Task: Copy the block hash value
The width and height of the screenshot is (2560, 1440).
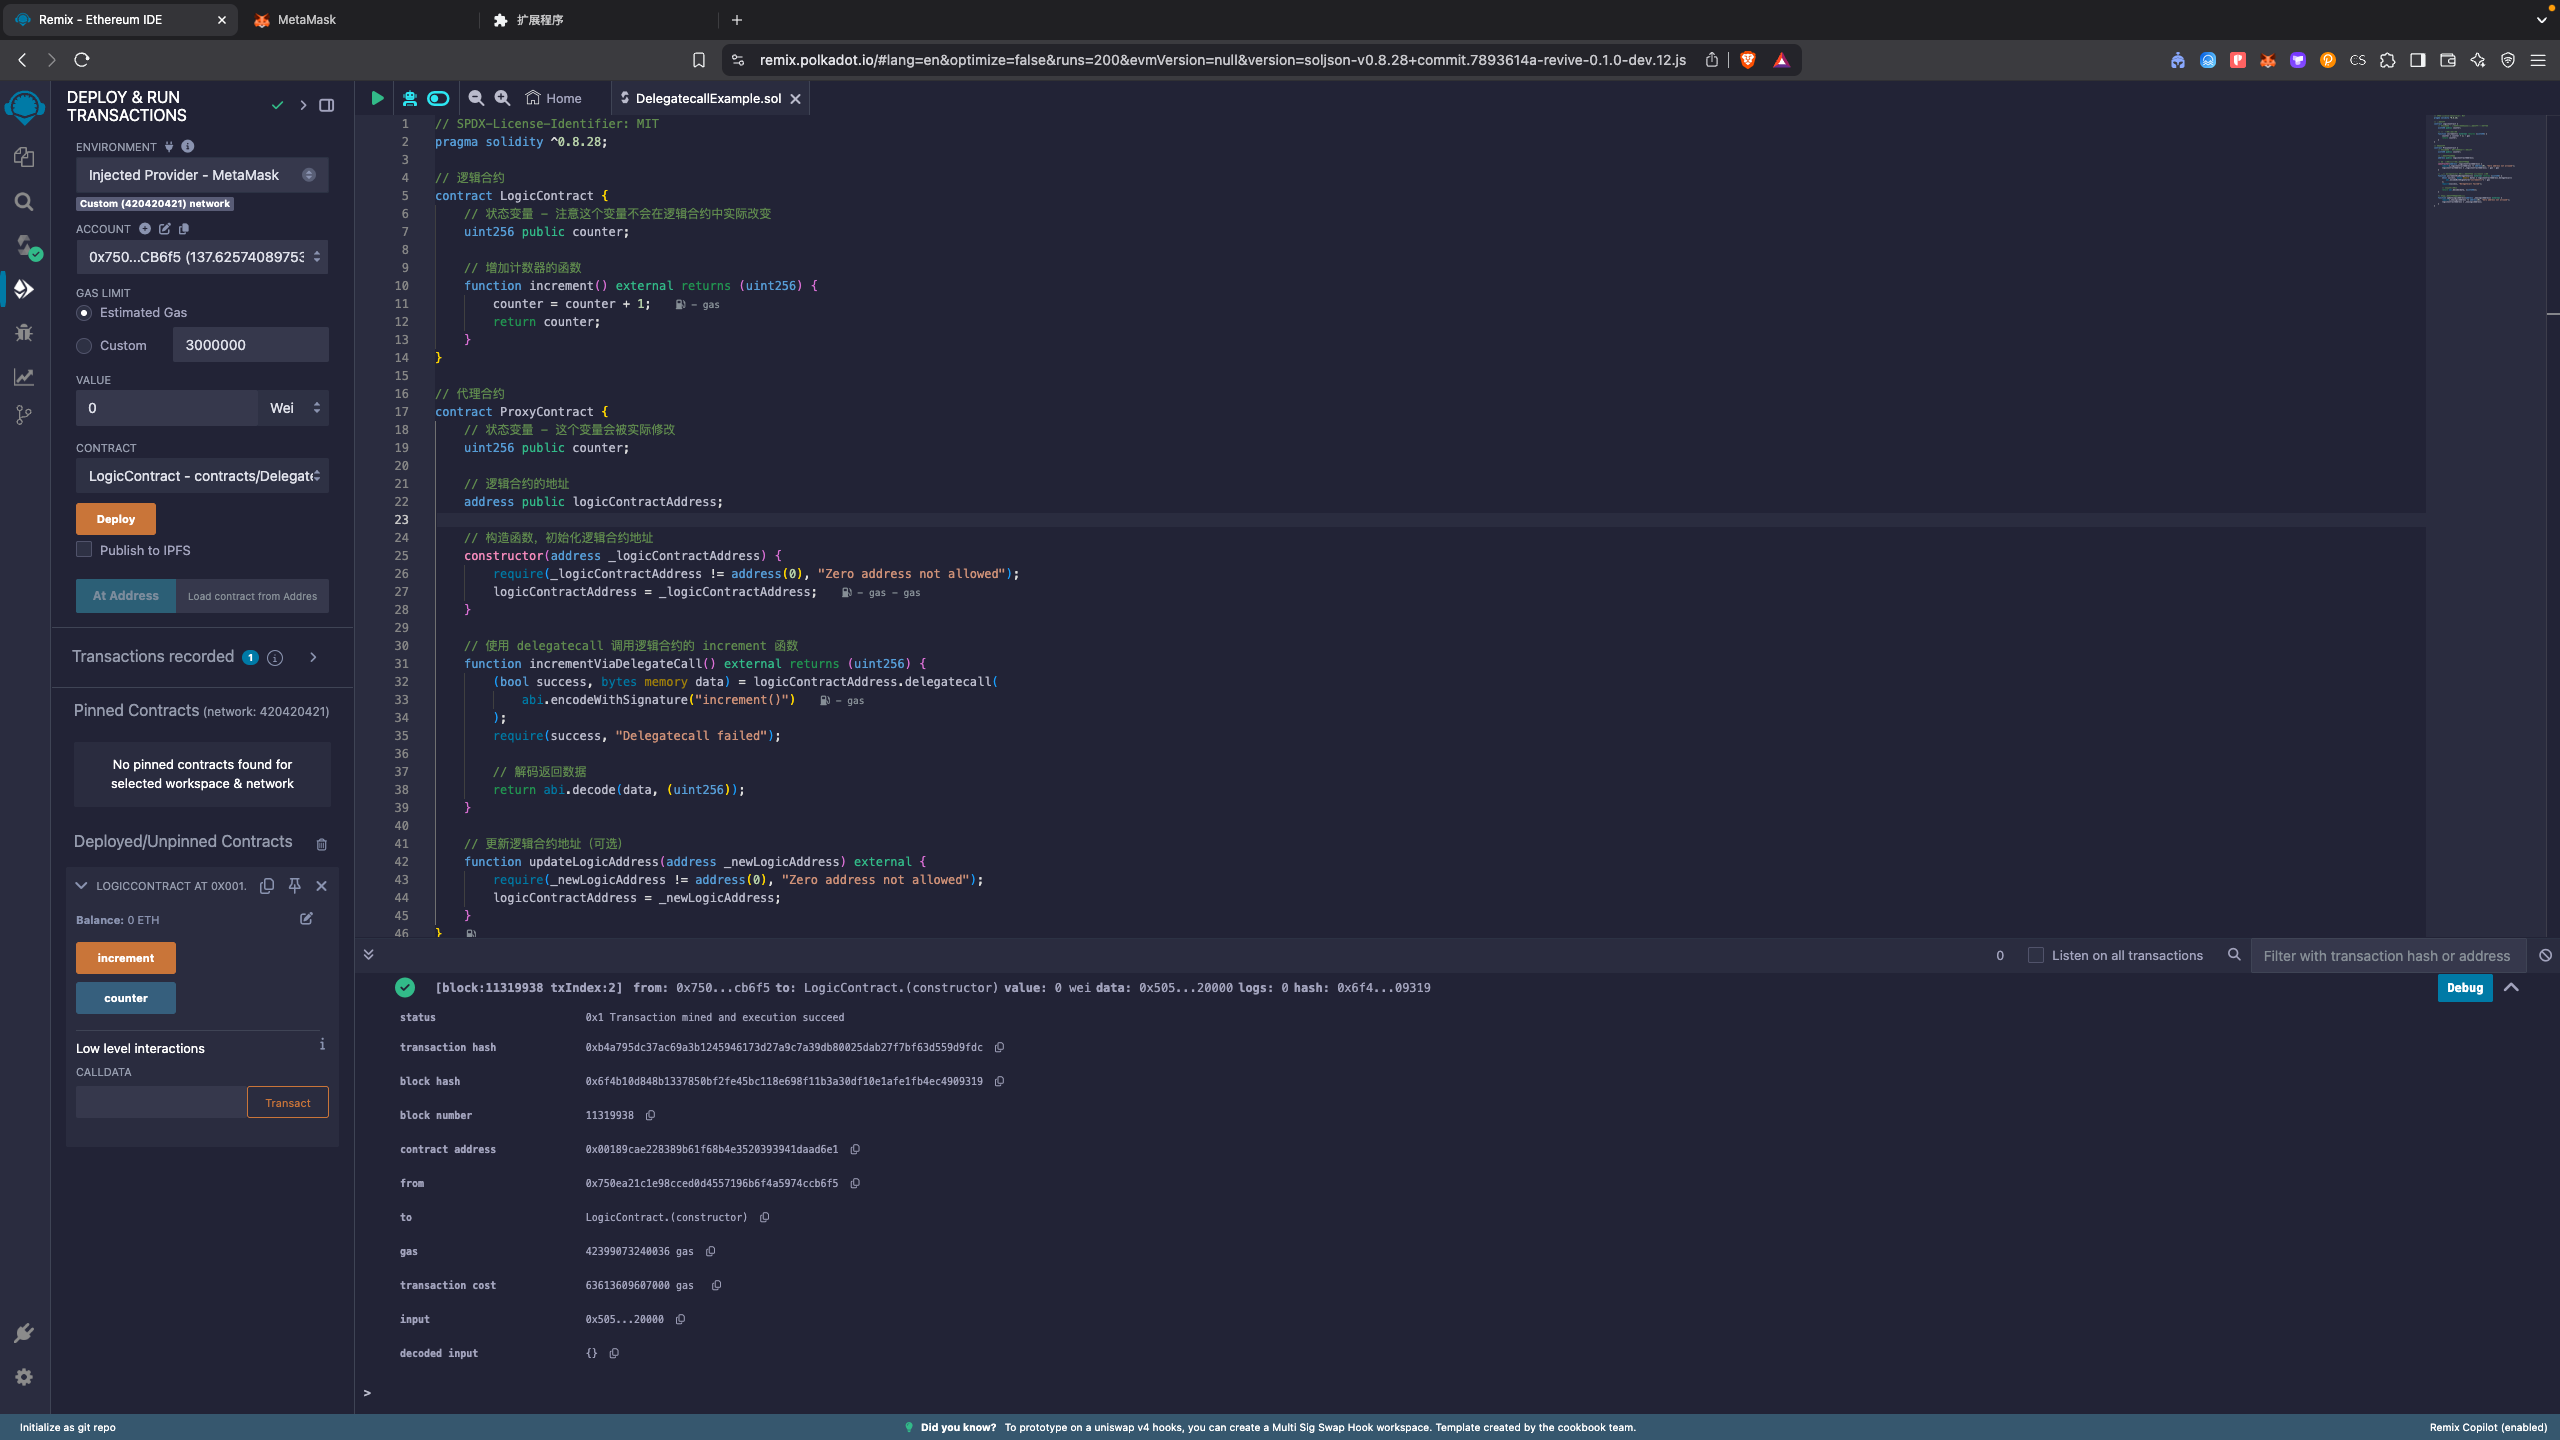Action: pos(999,1081)
